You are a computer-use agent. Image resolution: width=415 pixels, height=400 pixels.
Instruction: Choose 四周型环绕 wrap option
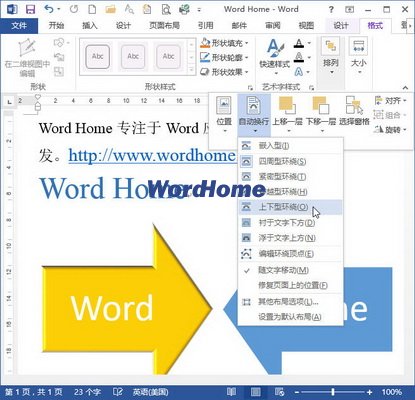[x=290, y=162]
